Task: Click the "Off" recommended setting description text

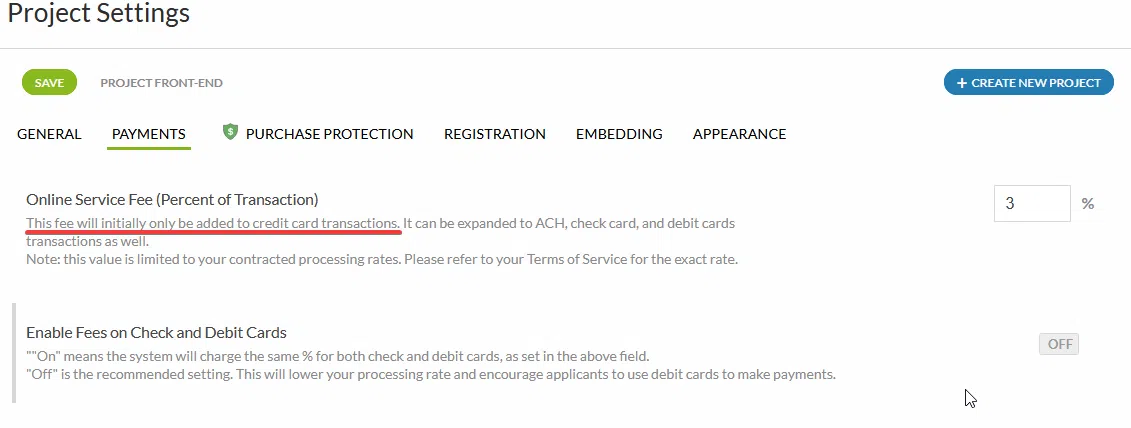Action: coord(430,375)
